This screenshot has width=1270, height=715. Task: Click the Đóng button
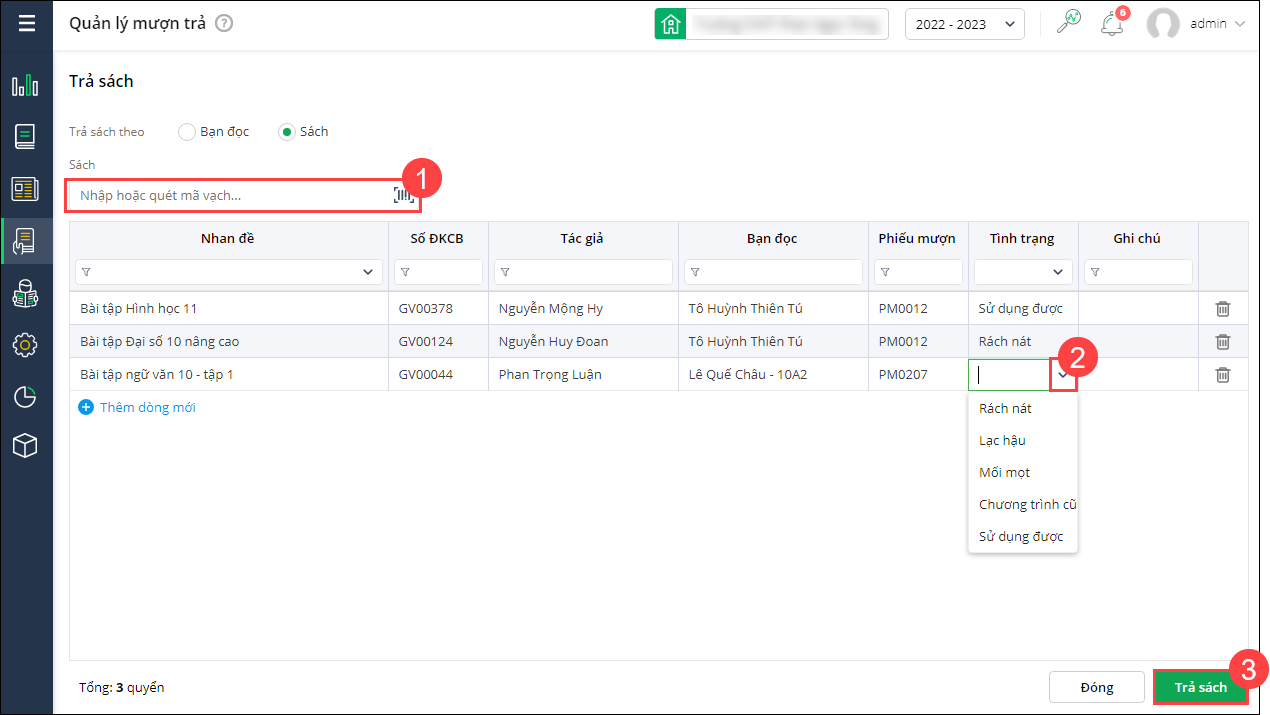click(1096, 687)
